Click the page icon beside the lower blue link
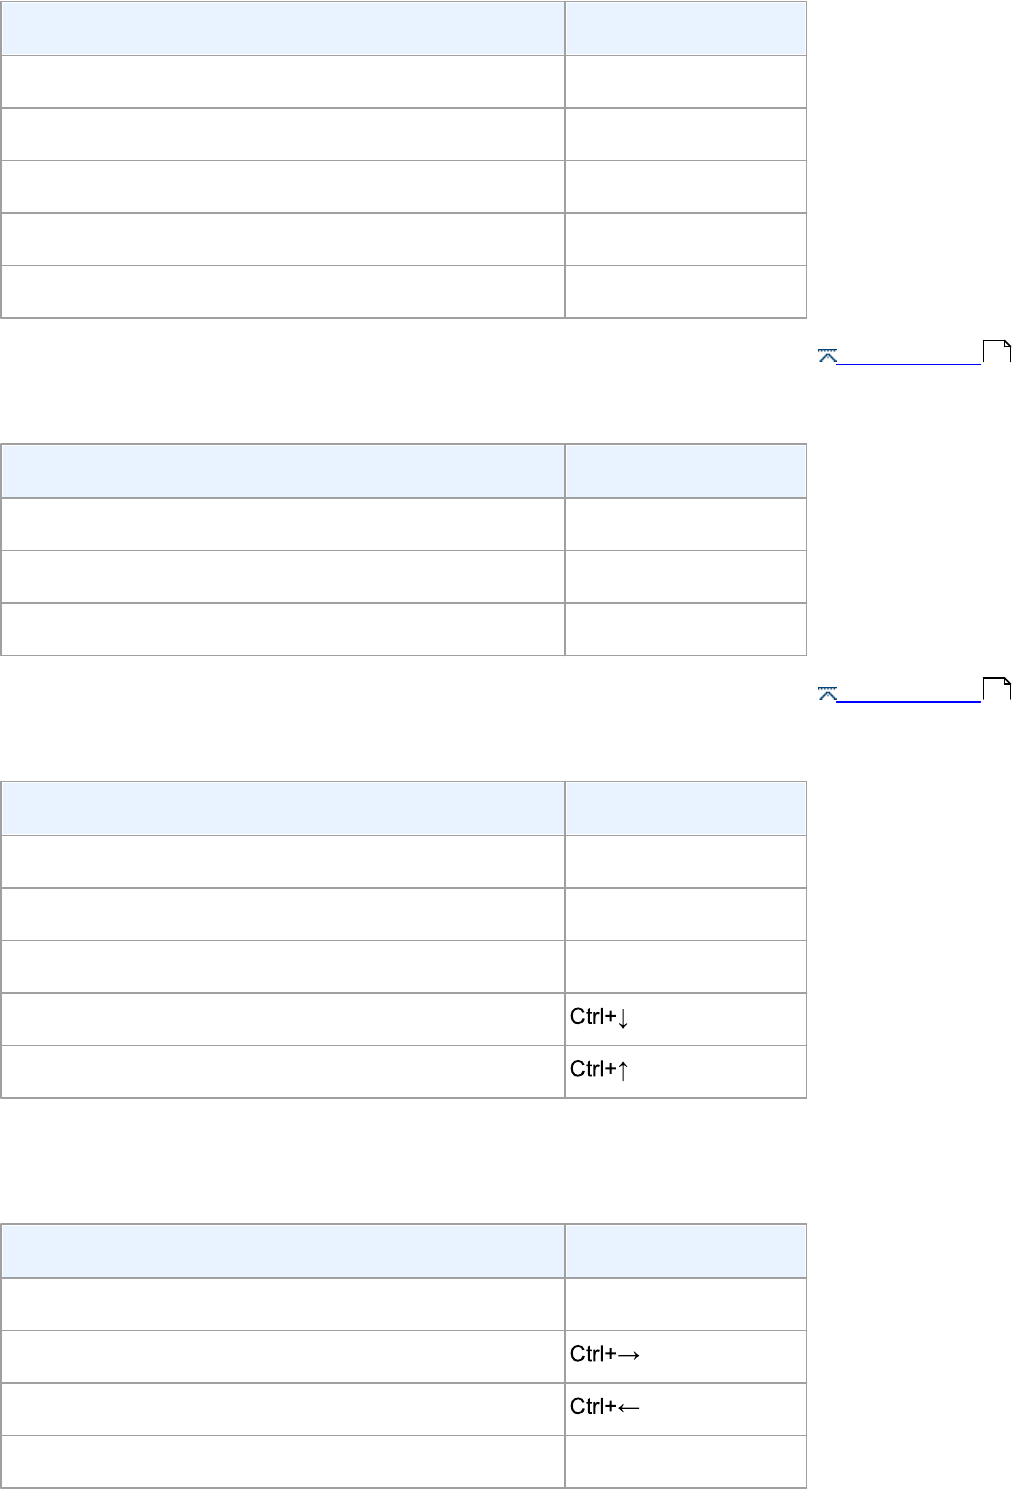Screen dimensions: 1012x1489 click(997, 689)
